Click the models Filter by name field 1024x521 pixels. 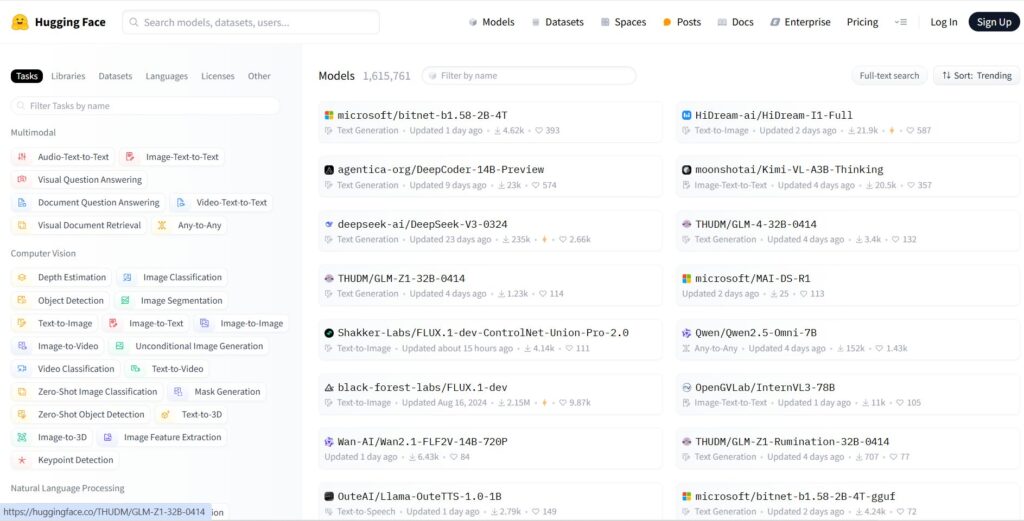[x=529, y=76]
